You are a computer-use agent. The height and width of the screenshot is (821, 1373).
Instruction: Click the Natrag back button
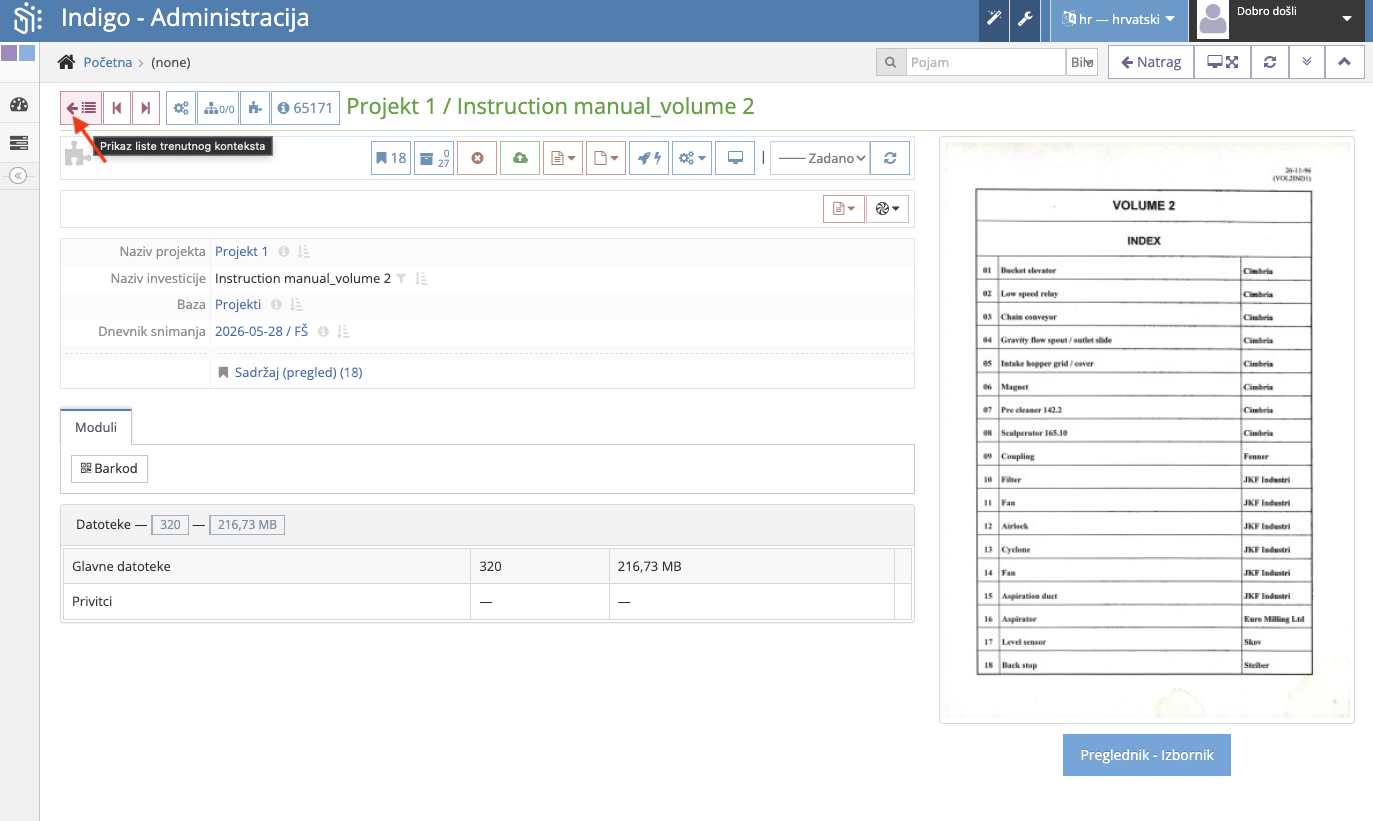[x=1151, y=62]
